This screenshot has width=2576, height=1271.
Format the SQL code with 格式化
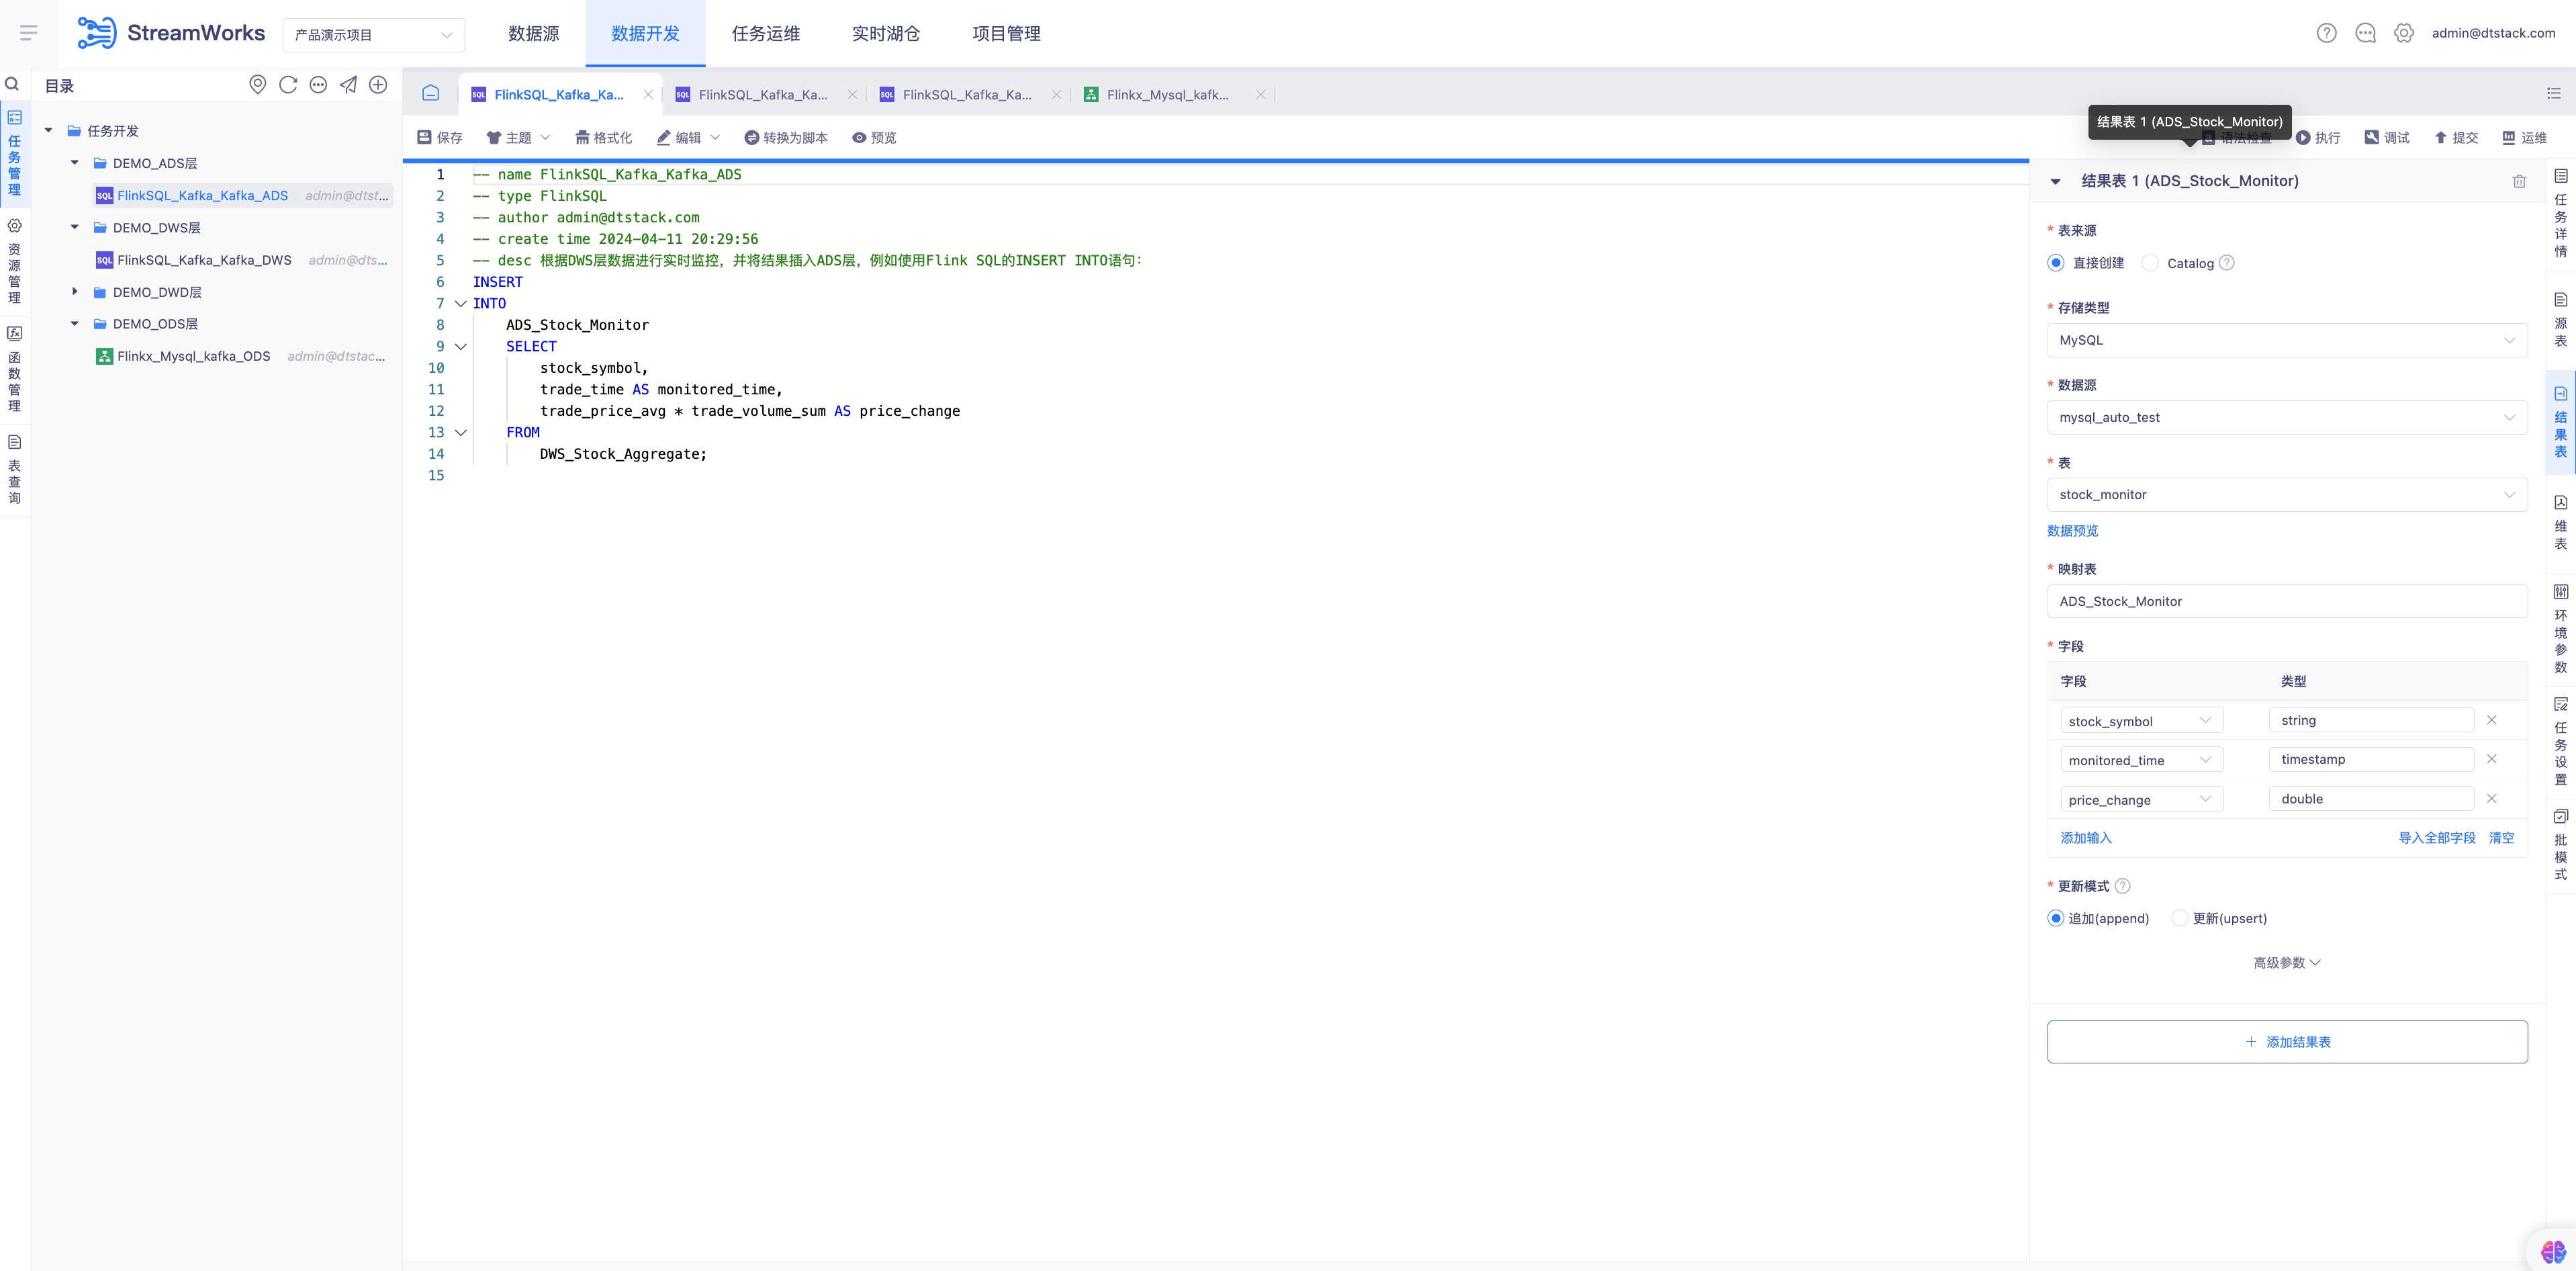click(x=603, y=137)
